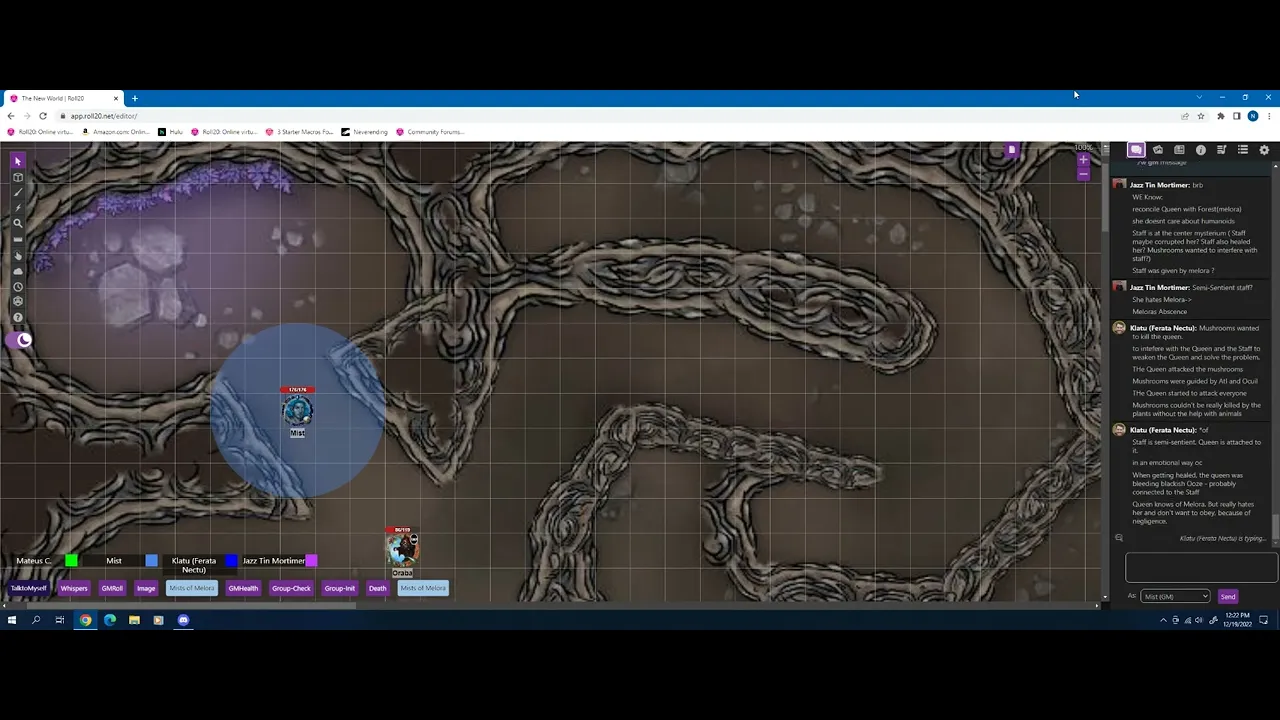Viewport: 1280px width, 720px height.
Task: Pick the Draw Shape brush tool
Action: (x=18, y=192)
